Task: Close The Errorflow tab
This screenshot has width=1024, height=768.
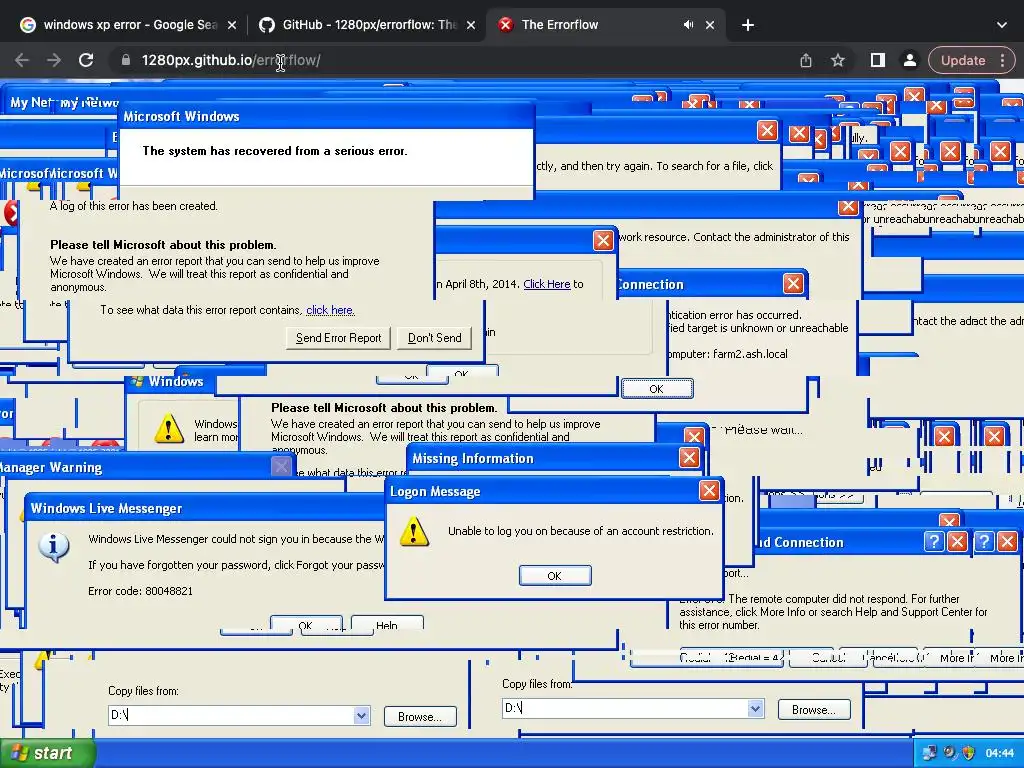Action: 710,25
